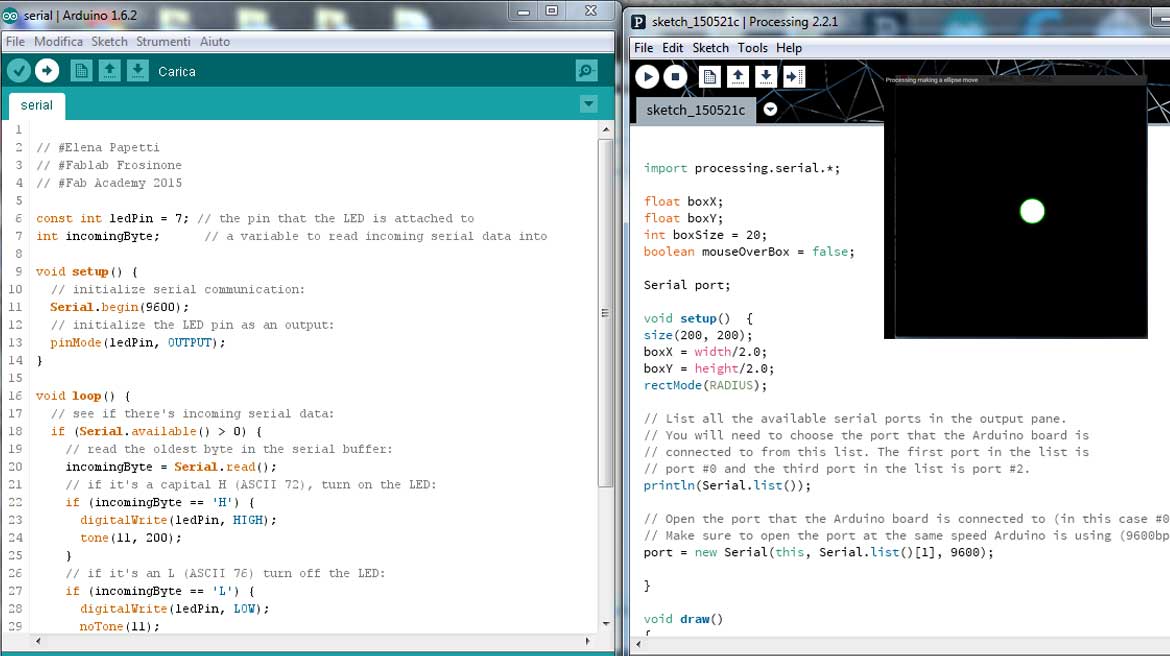This screenshot has height=656, width=1170.
Task: Export the Processing application arrow icon
Action: pos(794,76)
